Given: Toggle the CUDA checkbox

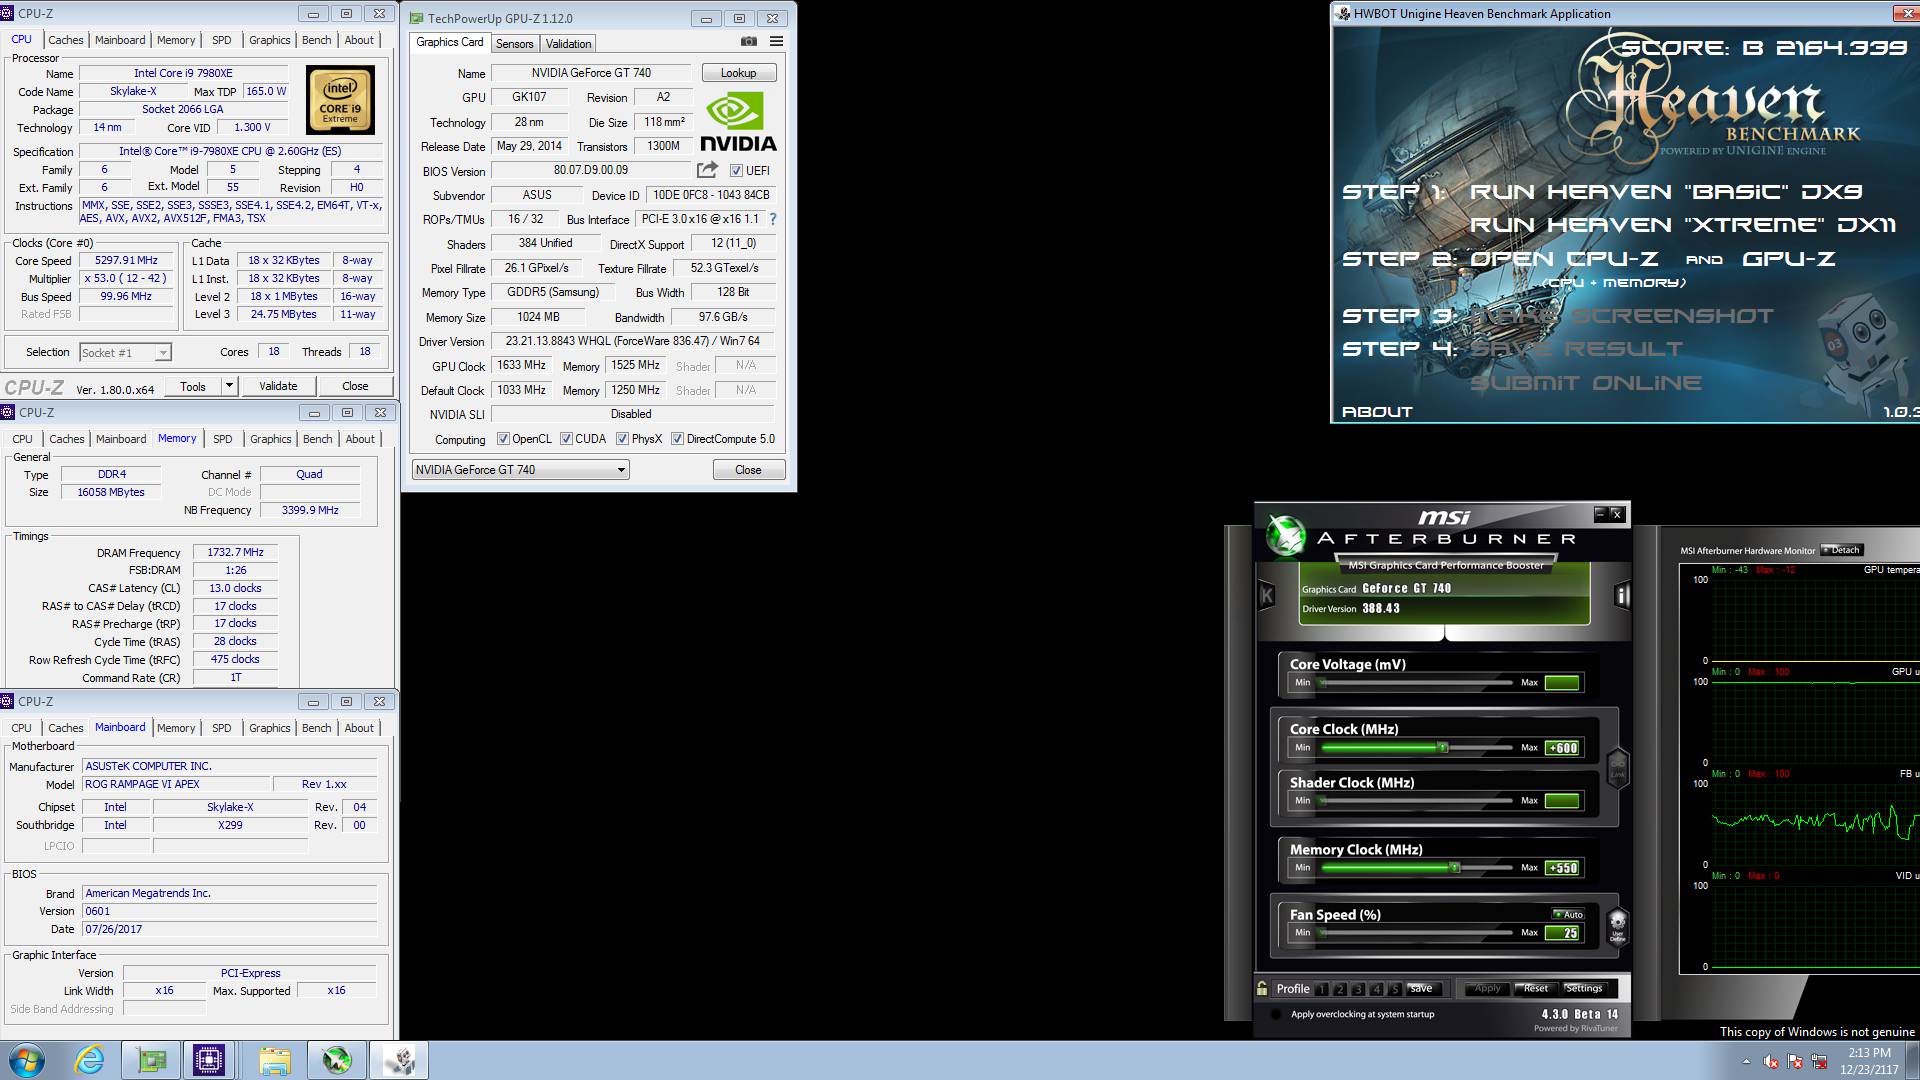Looking at the screenshot, I should (566, 439).
